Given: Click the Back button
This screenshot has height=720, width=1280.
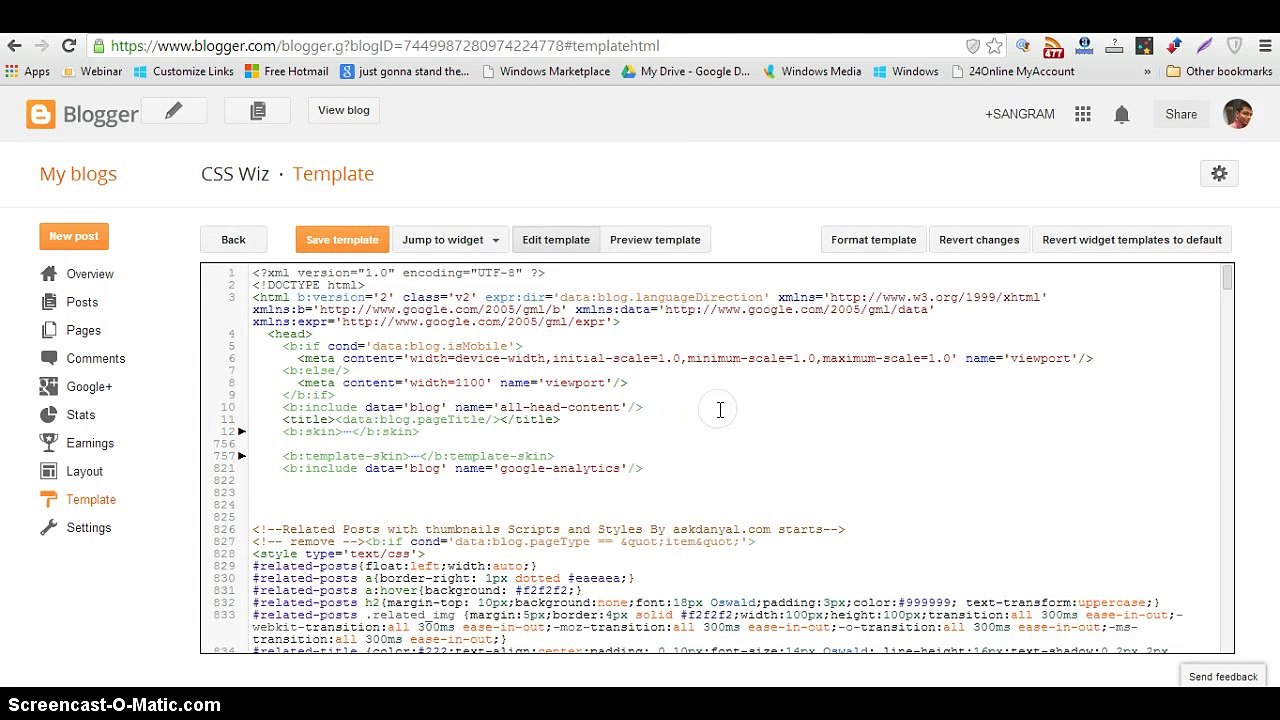Looking at the screenshot, I should point(233,240).
